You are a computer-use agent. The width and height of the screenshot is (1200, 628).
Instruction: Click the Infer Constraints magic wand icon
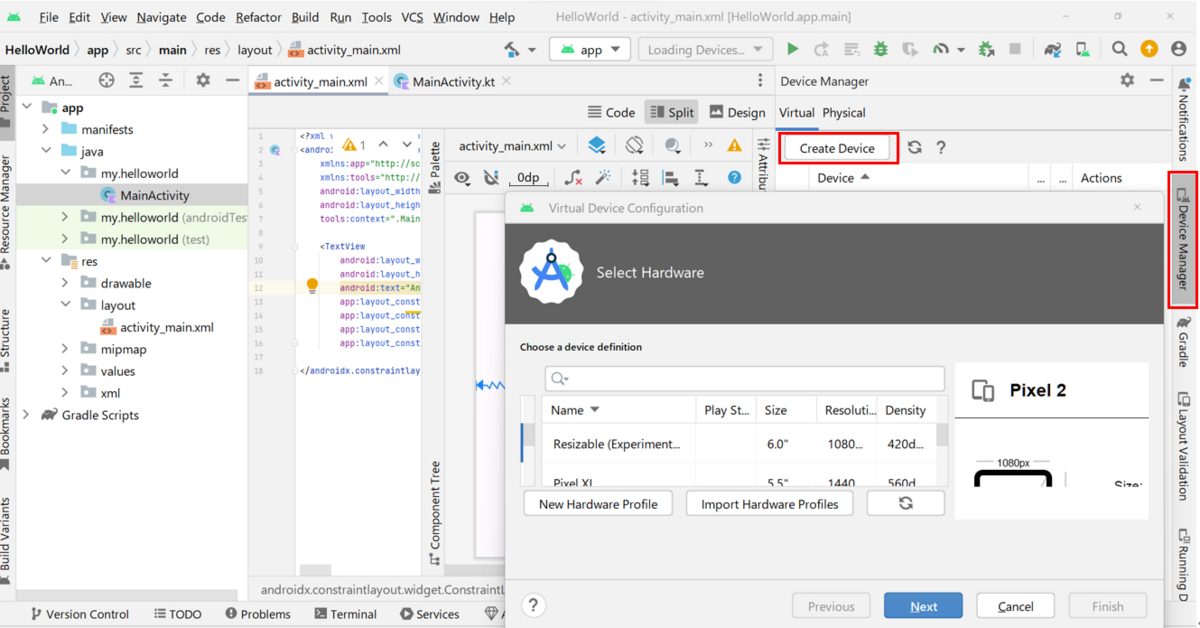click(x=603, y=178)
